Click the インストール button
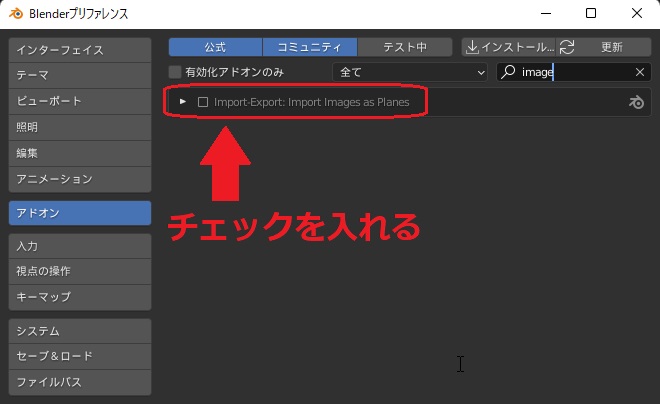 [x=508, y=47]
